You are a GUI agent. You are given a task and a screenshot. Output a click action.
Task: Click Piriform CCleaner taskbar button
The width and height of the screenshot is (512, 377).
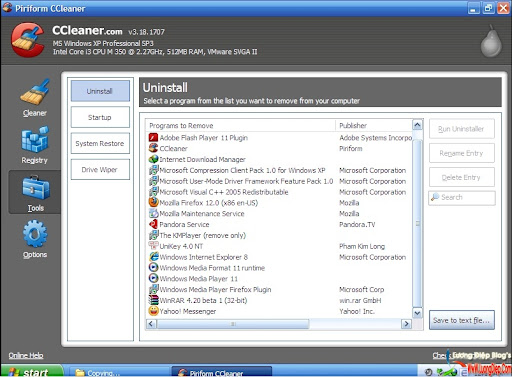(221, 372)
